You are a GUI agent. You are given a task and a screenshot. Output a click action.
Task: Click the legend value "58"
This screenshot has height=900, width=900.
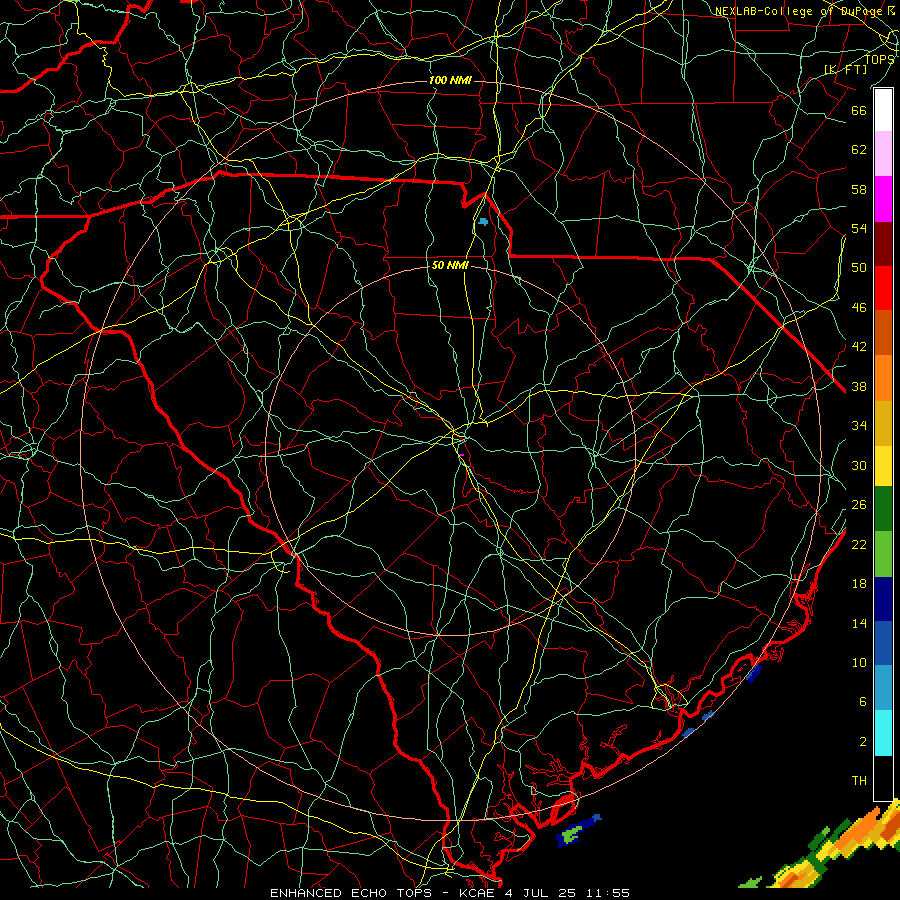pos(859,189)
